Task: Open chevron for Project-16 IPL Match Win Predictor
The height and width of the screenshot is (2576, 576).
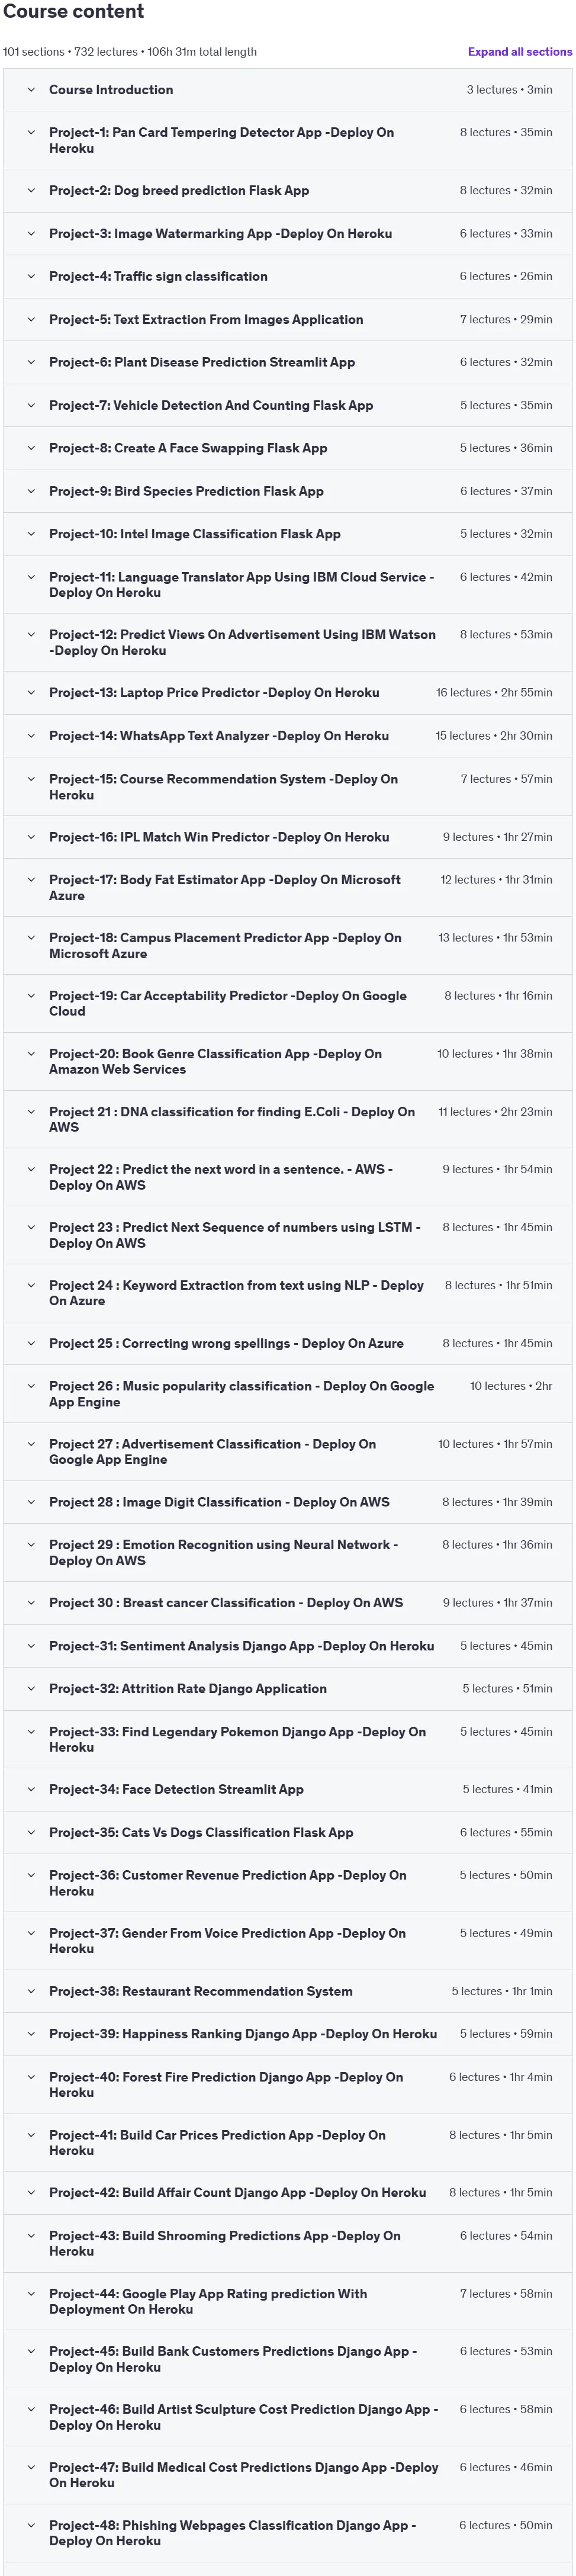Action: (31, 837)
